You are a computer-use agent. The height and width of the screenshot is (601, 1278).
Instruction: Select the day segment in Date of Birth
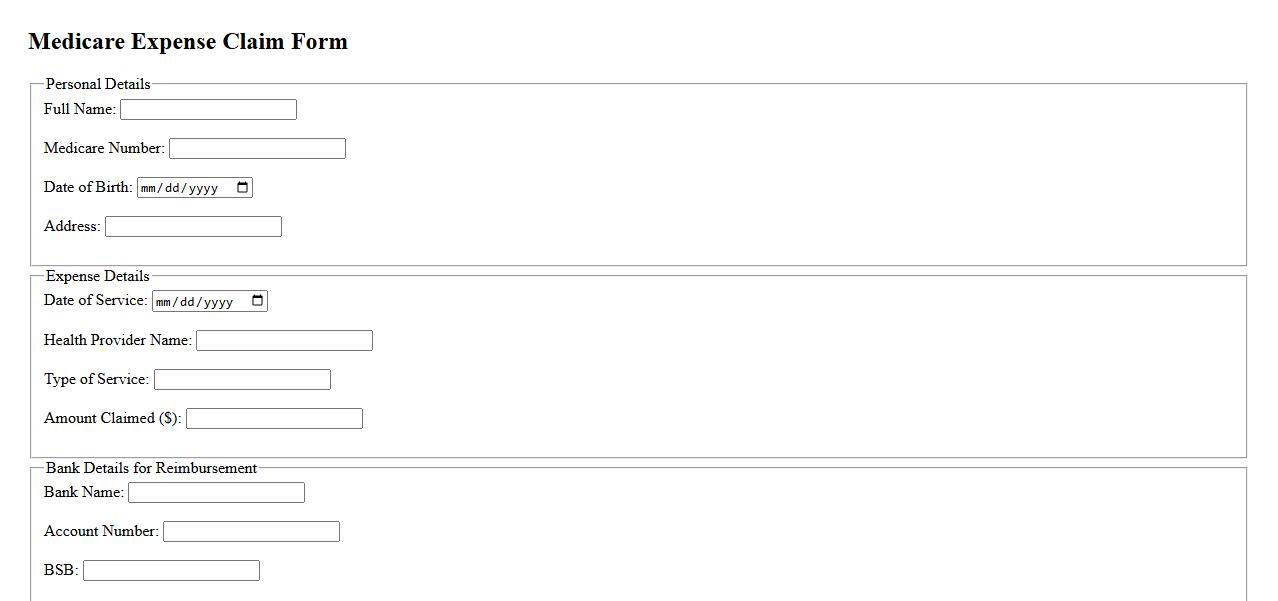coord(172,188)
